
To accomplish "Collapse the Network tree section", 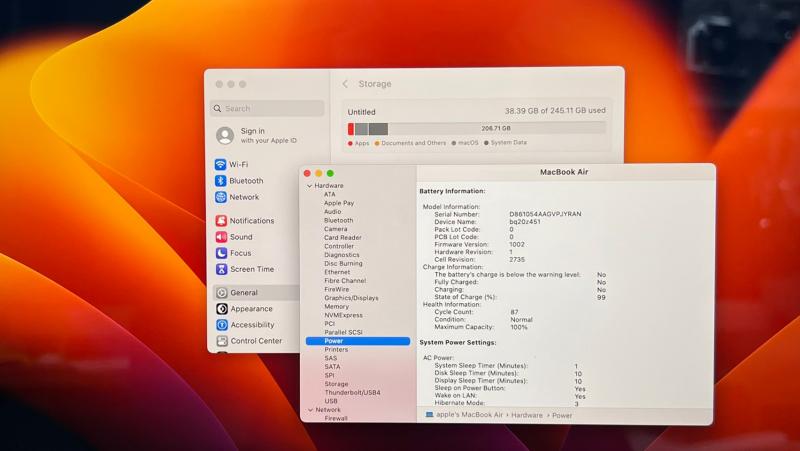I will pyautogui.click(x=310, y=410).
